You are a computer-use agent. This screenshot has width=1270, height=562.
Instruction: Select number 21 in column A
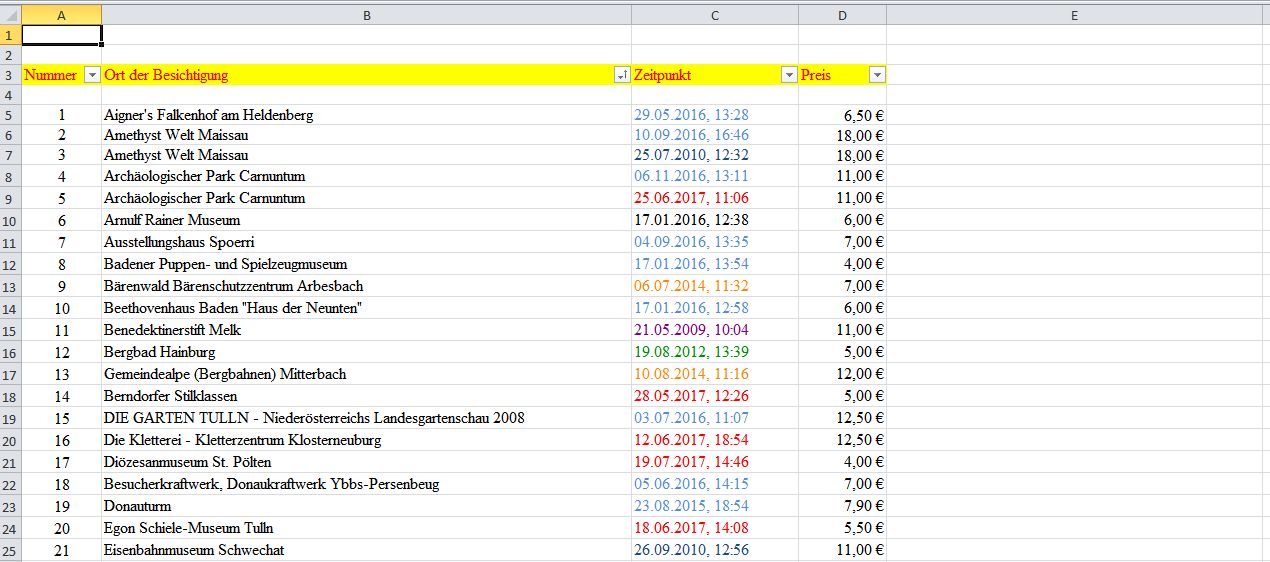pyautogui.click(x=61, y=550)
